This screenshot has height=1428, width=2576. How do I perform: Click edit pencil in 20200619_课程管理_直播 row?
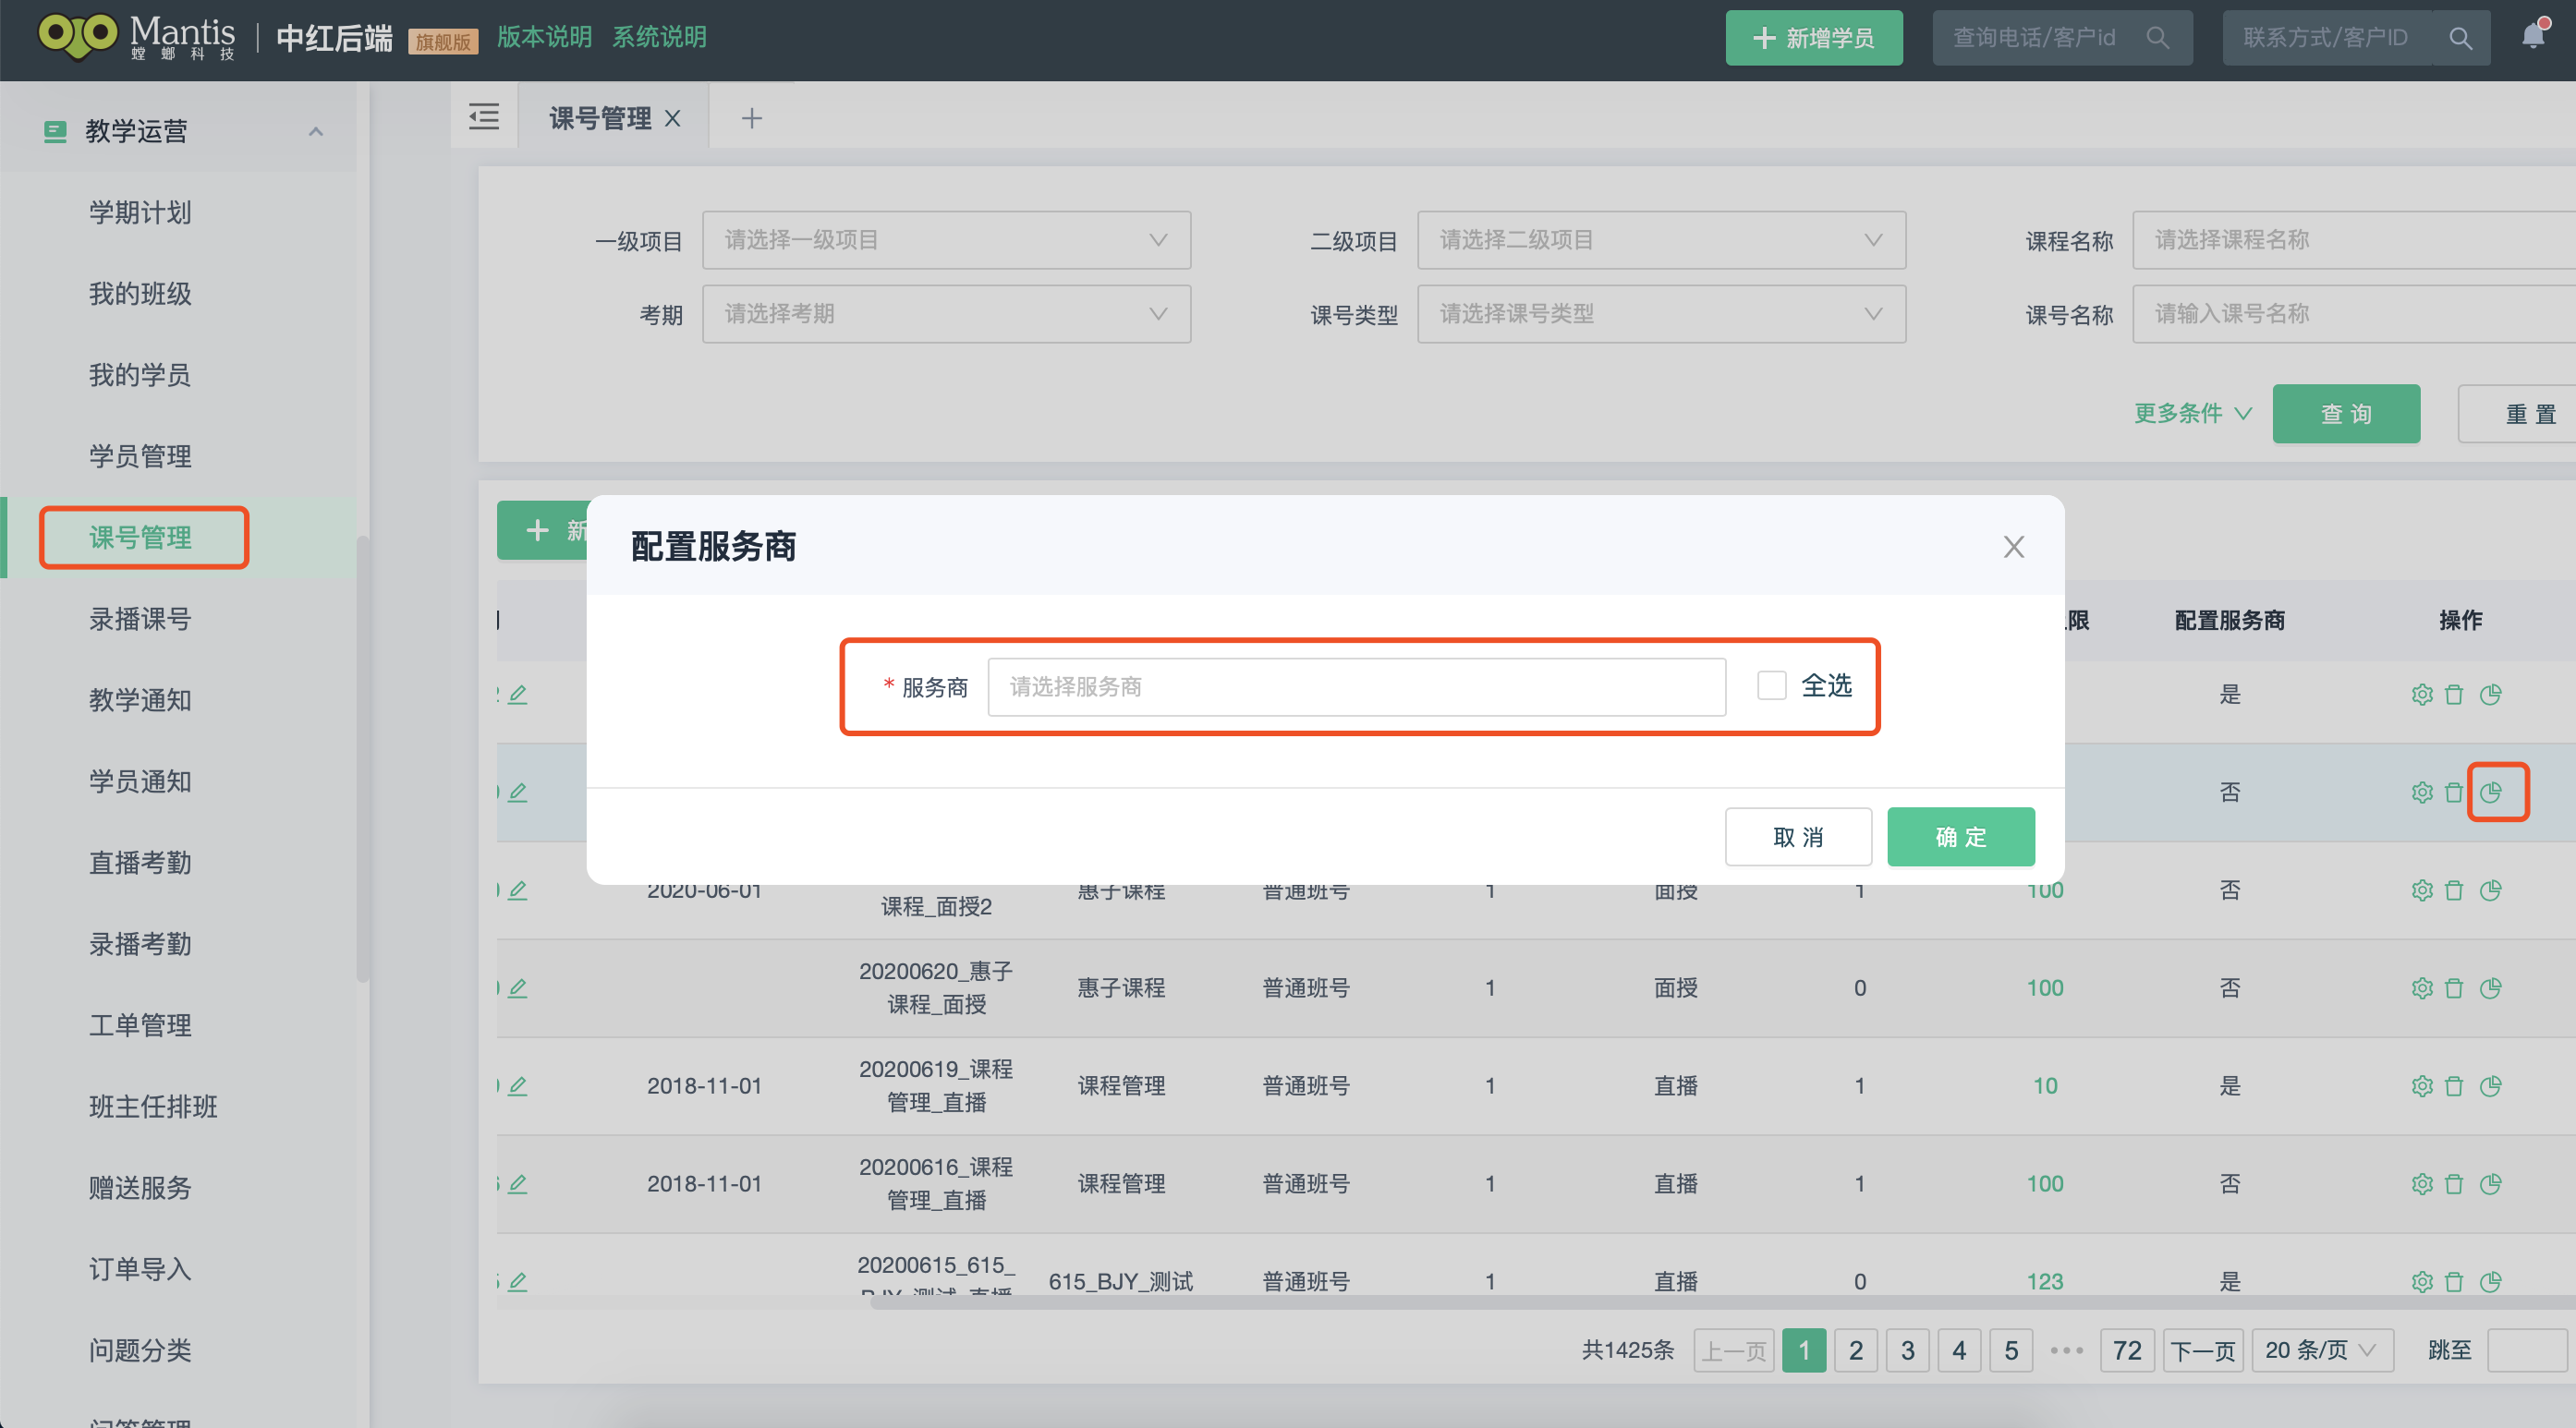click(517, 1086)
